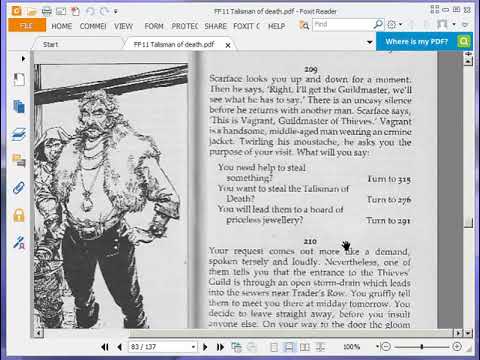Click the create PDF from clipboard icon
480x360 pixels.
coord(76,12)
